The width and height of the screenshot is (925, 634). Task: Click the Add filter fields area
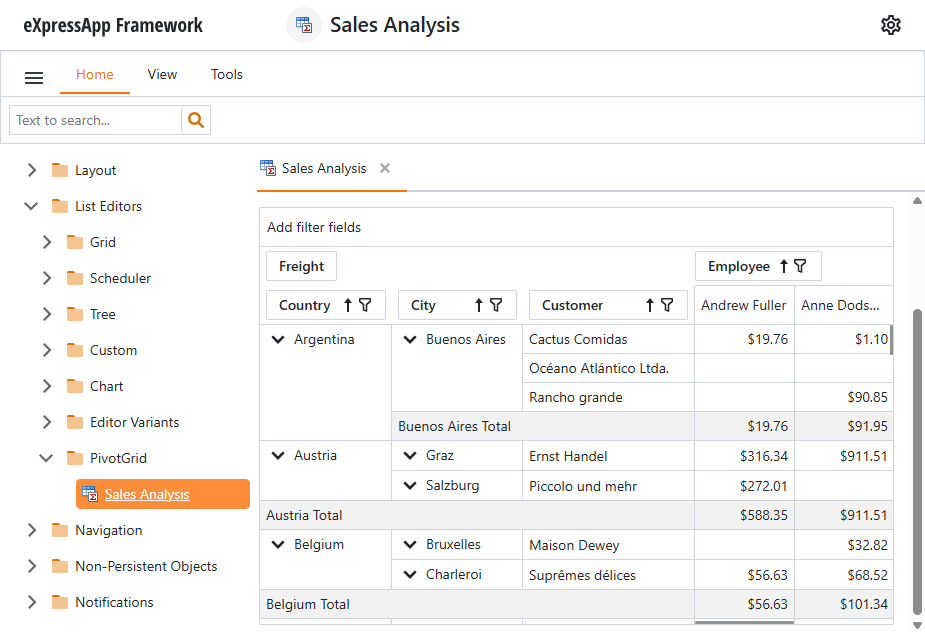(x=576, y=227)
